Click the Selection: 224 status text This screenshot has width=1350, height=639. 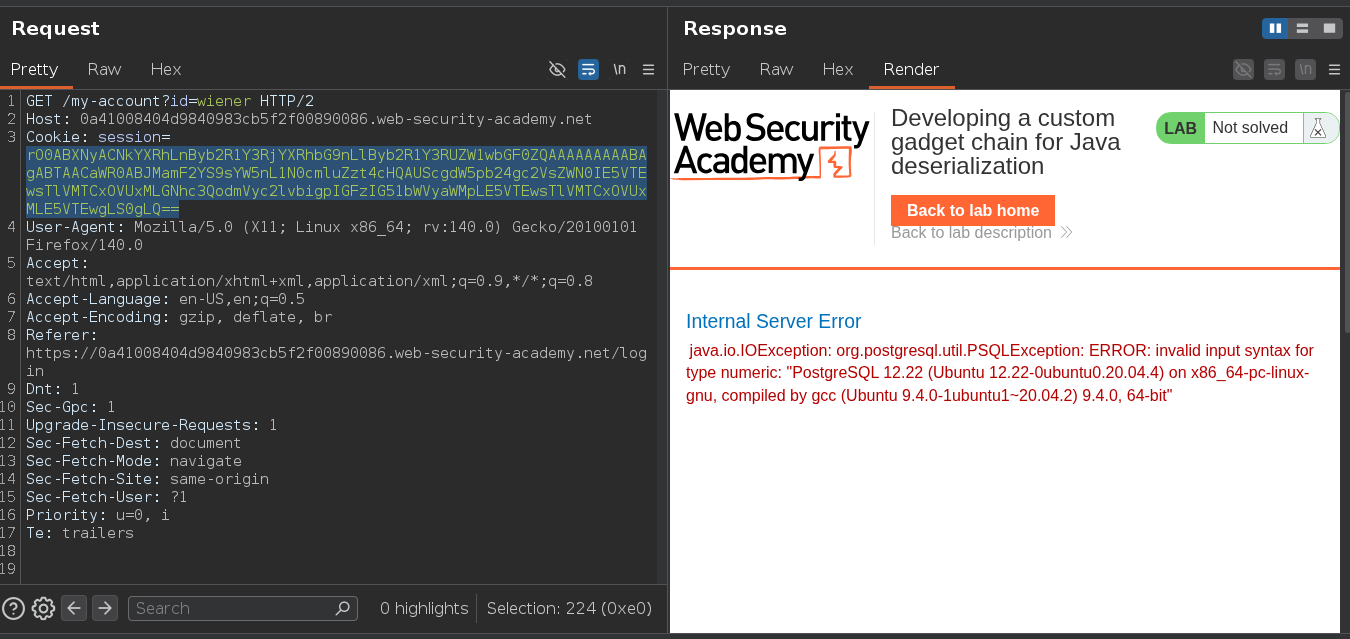(x=569, y=608)
